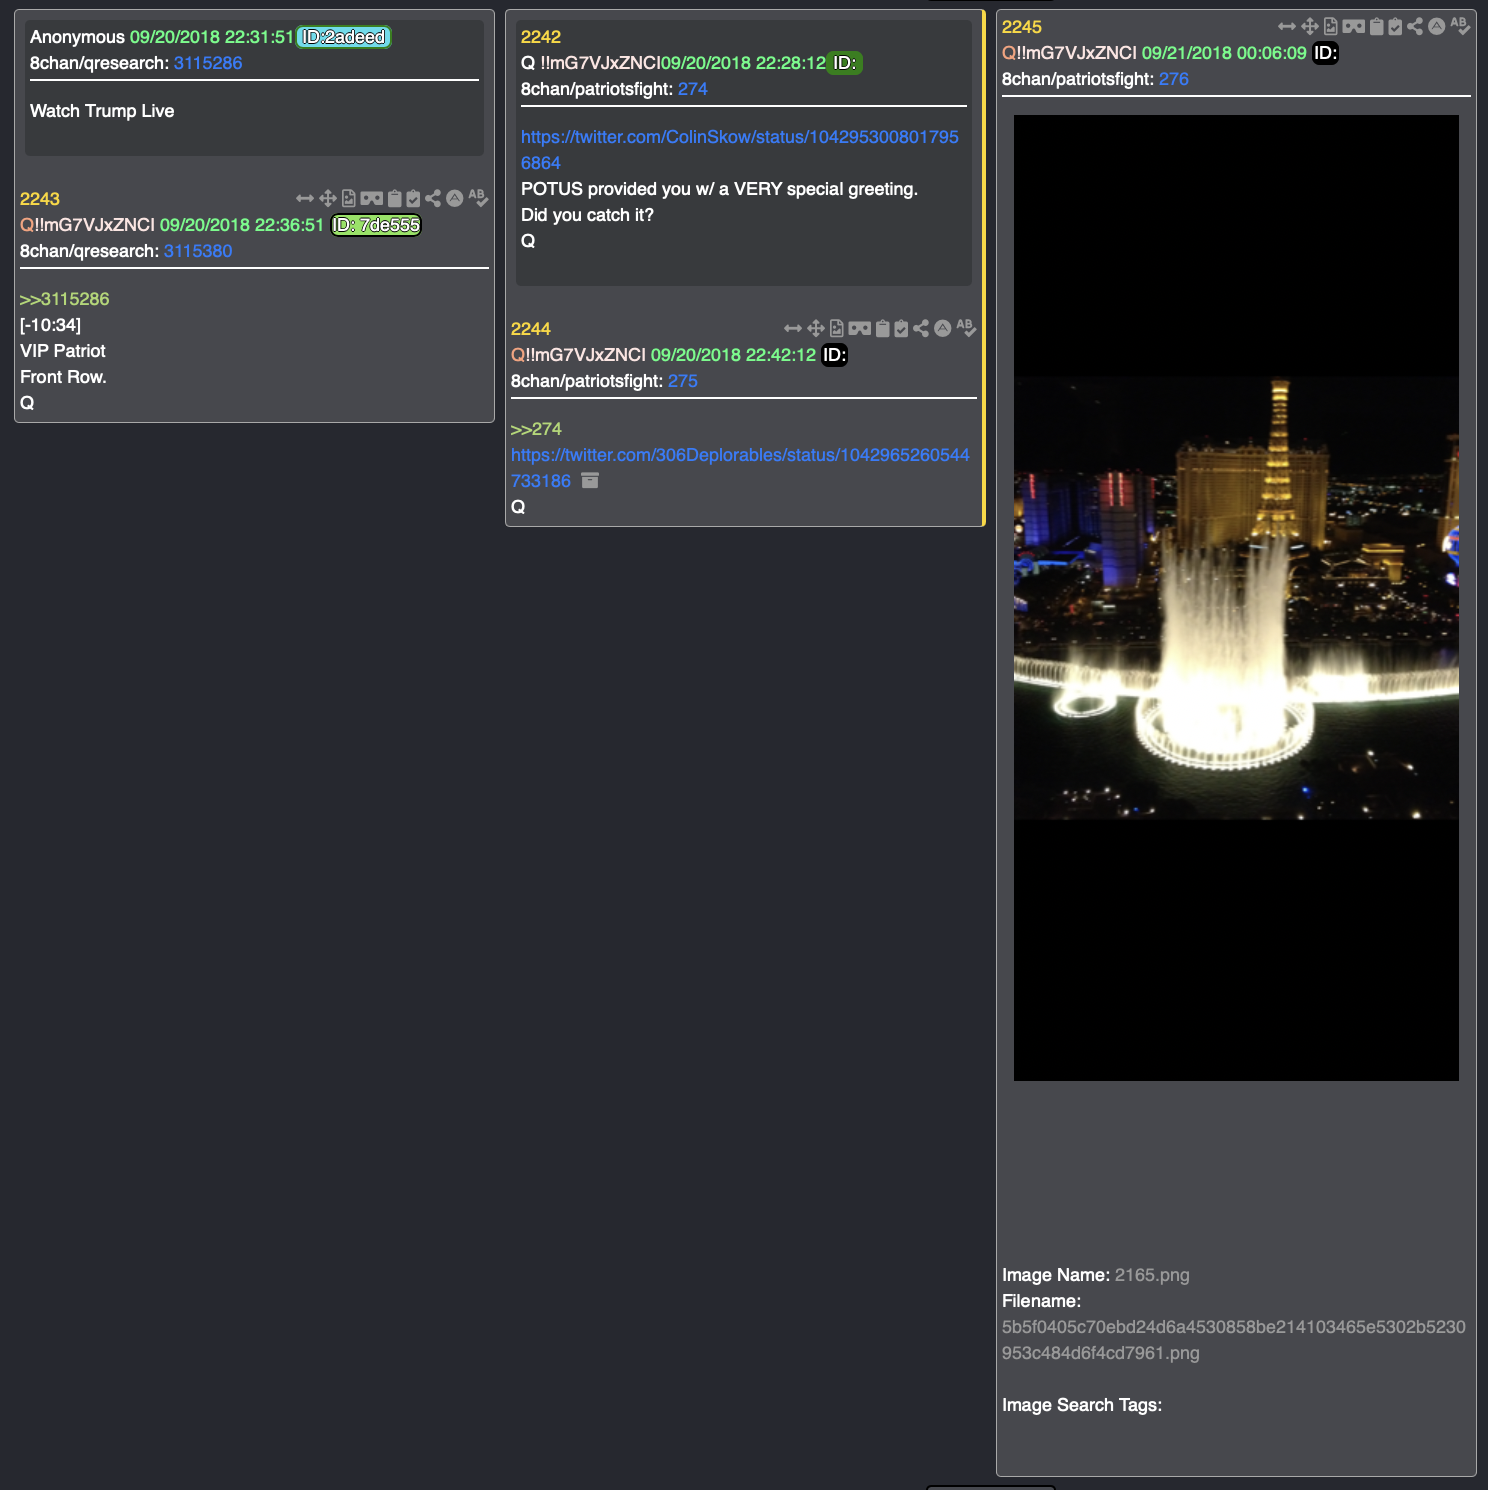The height and width of the screenshot is (1490, 1488).
Task: Click the share icon on post 2244
Action: [921, 329]
